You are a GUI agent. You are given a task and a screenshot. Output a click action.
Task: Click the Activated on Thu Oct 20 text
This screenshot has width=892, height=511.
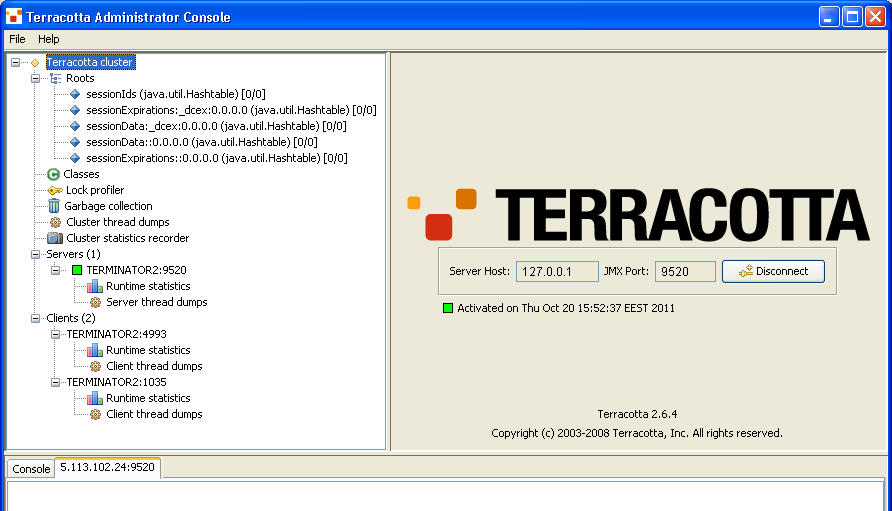[566, 308]
